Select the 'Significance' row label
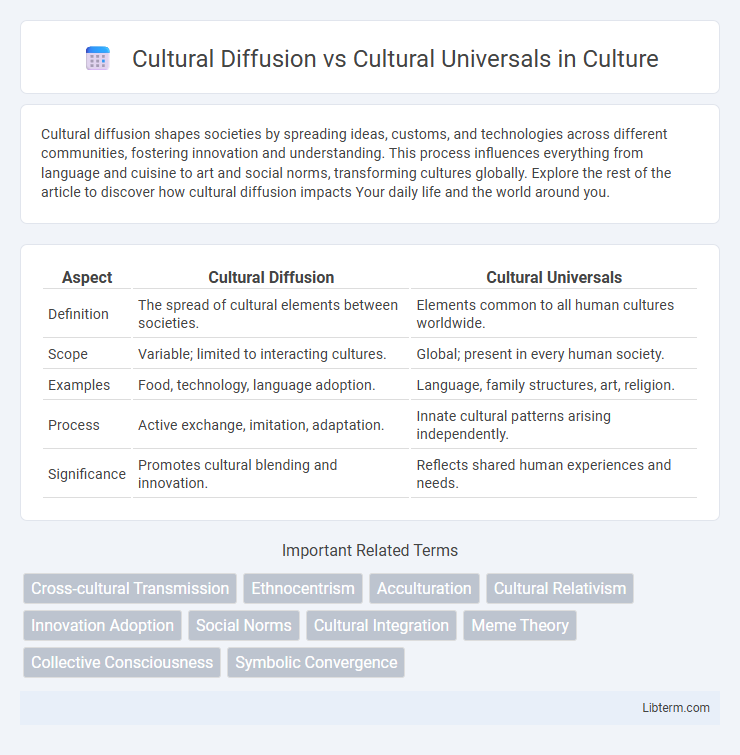 pyautogui.click(x=87, y=474)
